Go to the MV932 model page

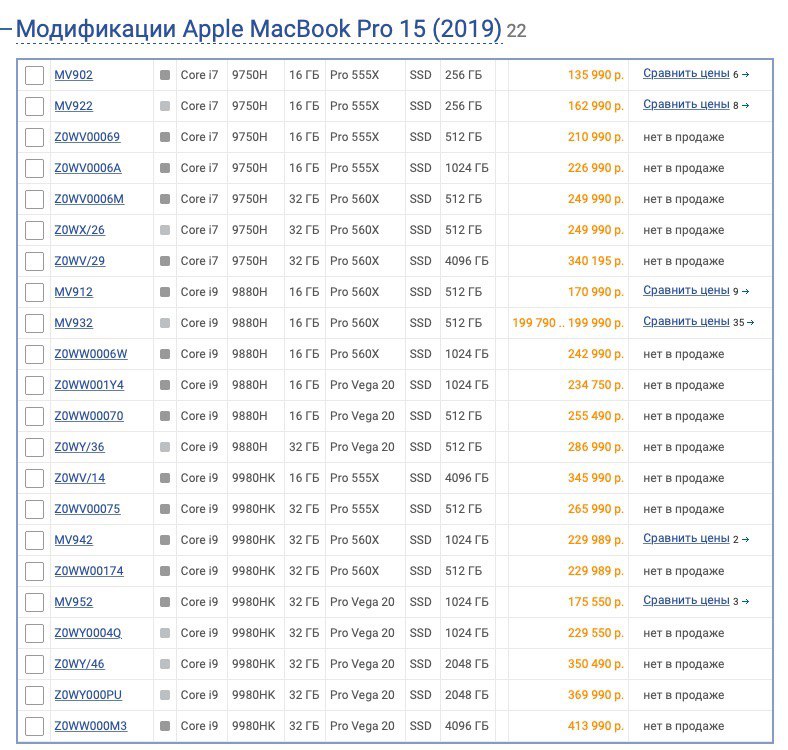click(73, 323)
